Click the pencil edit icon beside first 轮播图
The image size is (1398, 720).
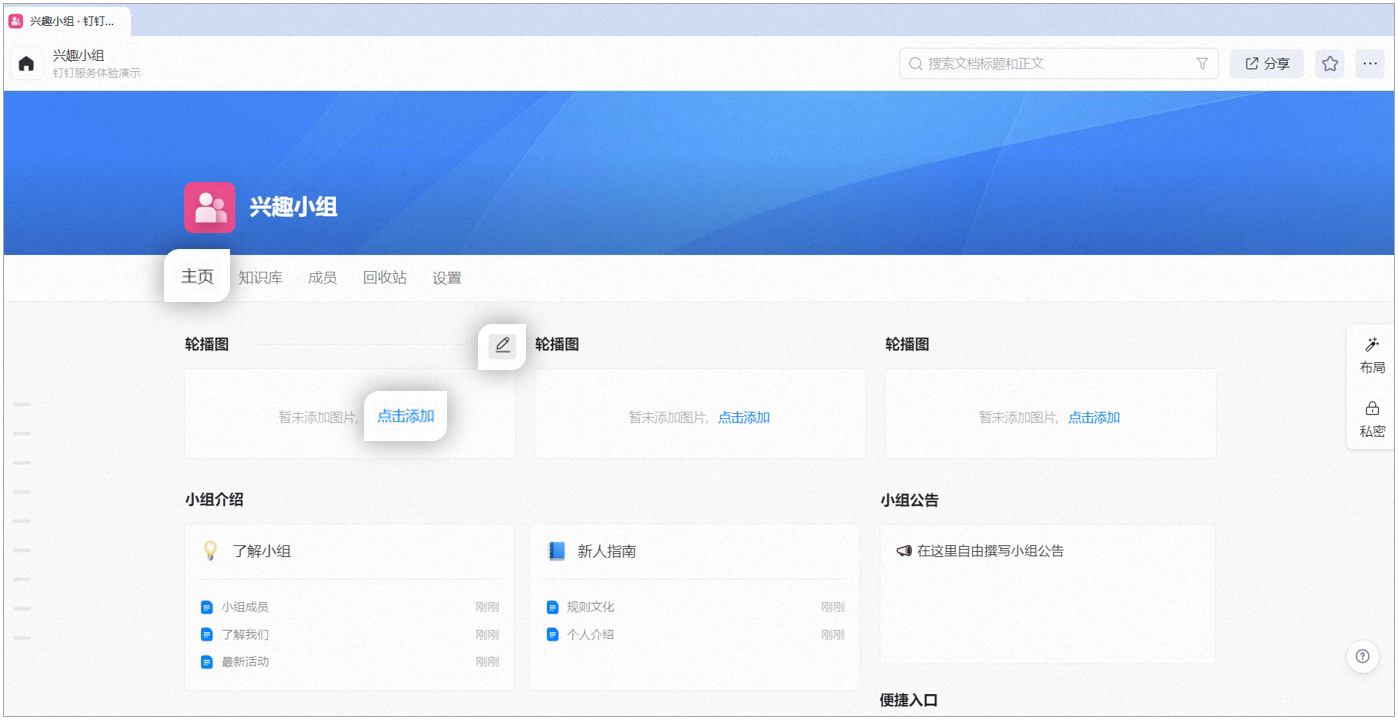(502, 345)
